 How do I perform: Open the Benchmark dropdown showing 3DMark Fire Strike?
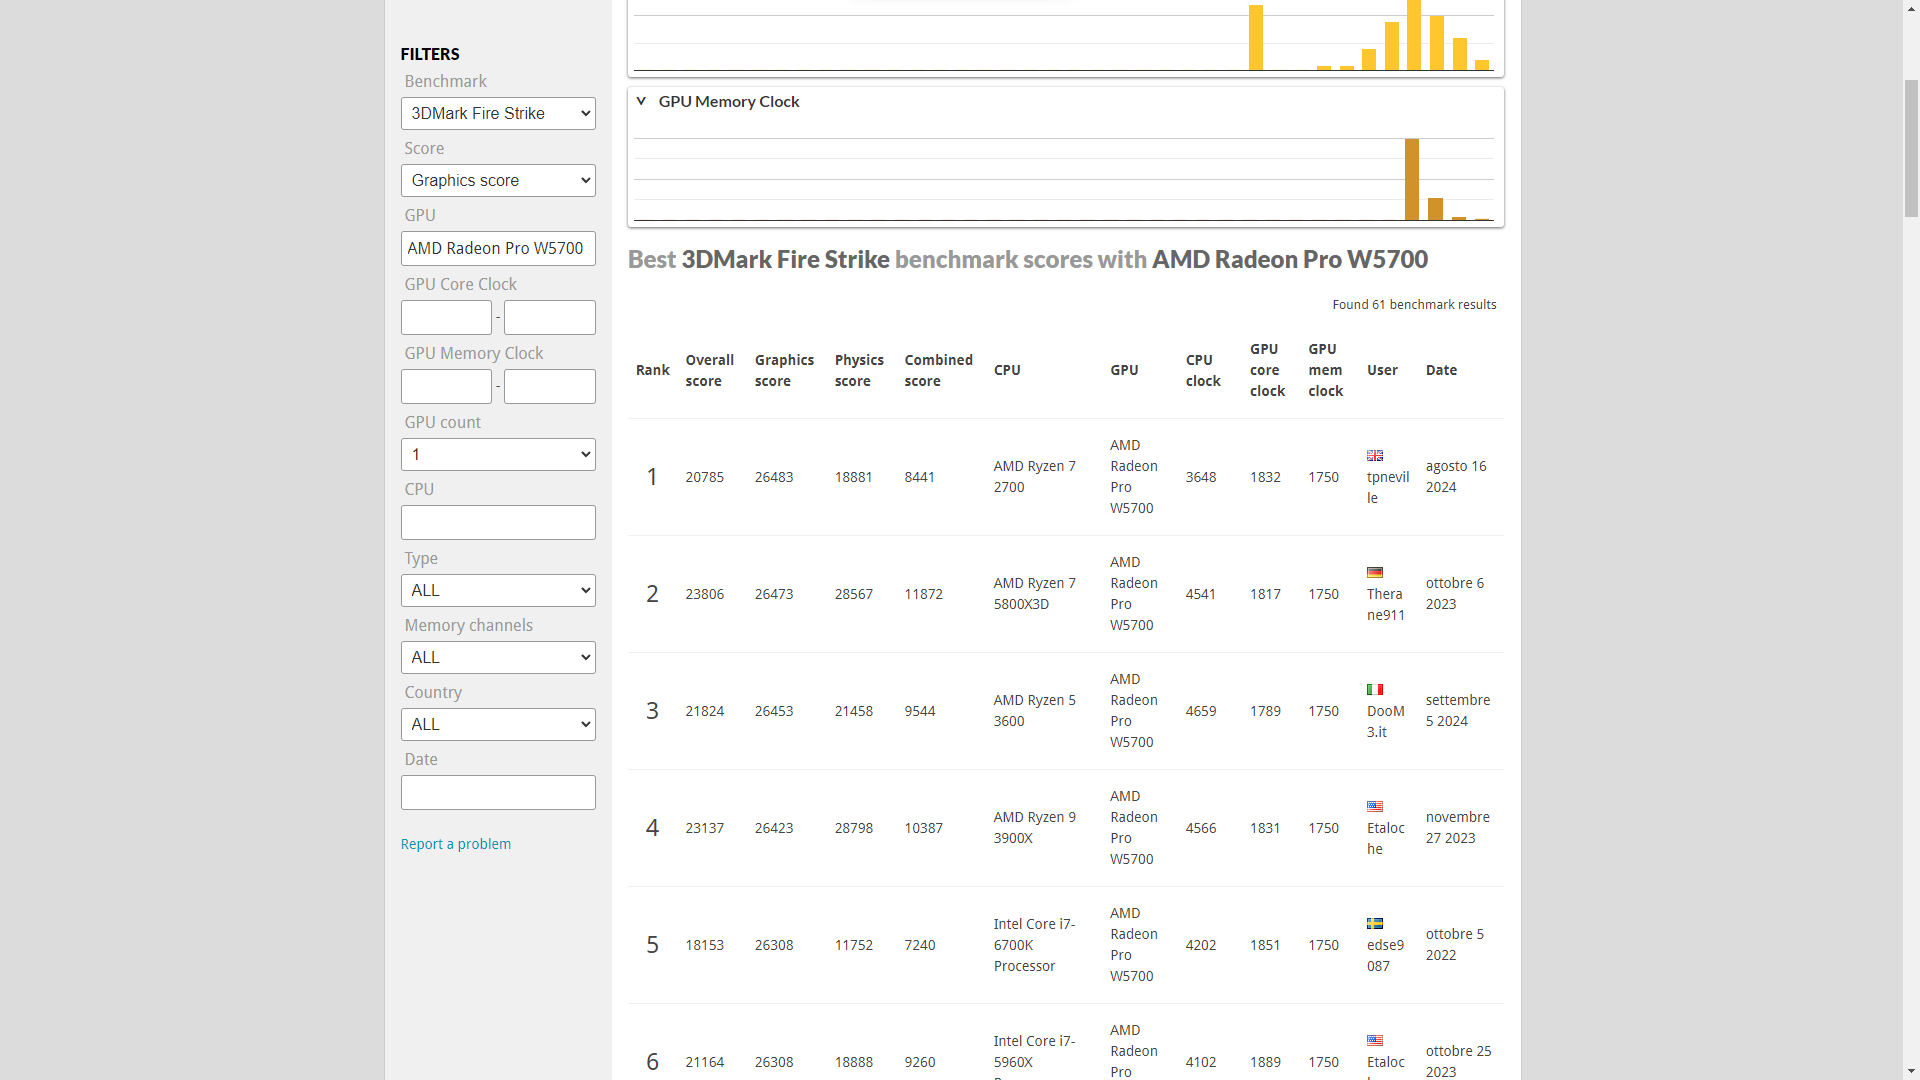click(498, 113)
